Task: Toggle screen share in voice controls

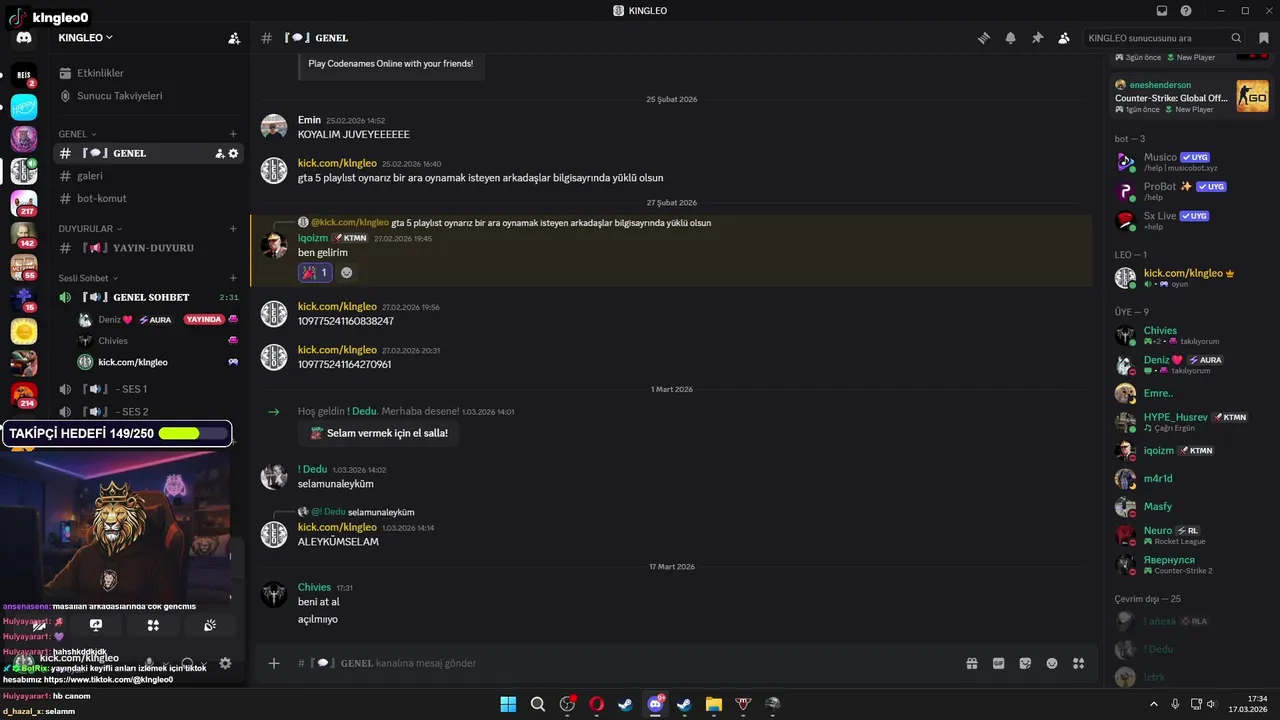Action: click(x=96, y=625)
